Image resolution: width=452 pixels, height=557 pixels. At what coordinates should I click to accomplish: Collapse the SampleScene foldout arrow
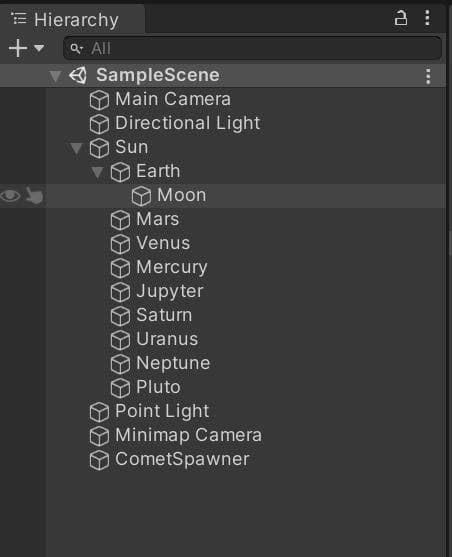(x=55, y=76)
